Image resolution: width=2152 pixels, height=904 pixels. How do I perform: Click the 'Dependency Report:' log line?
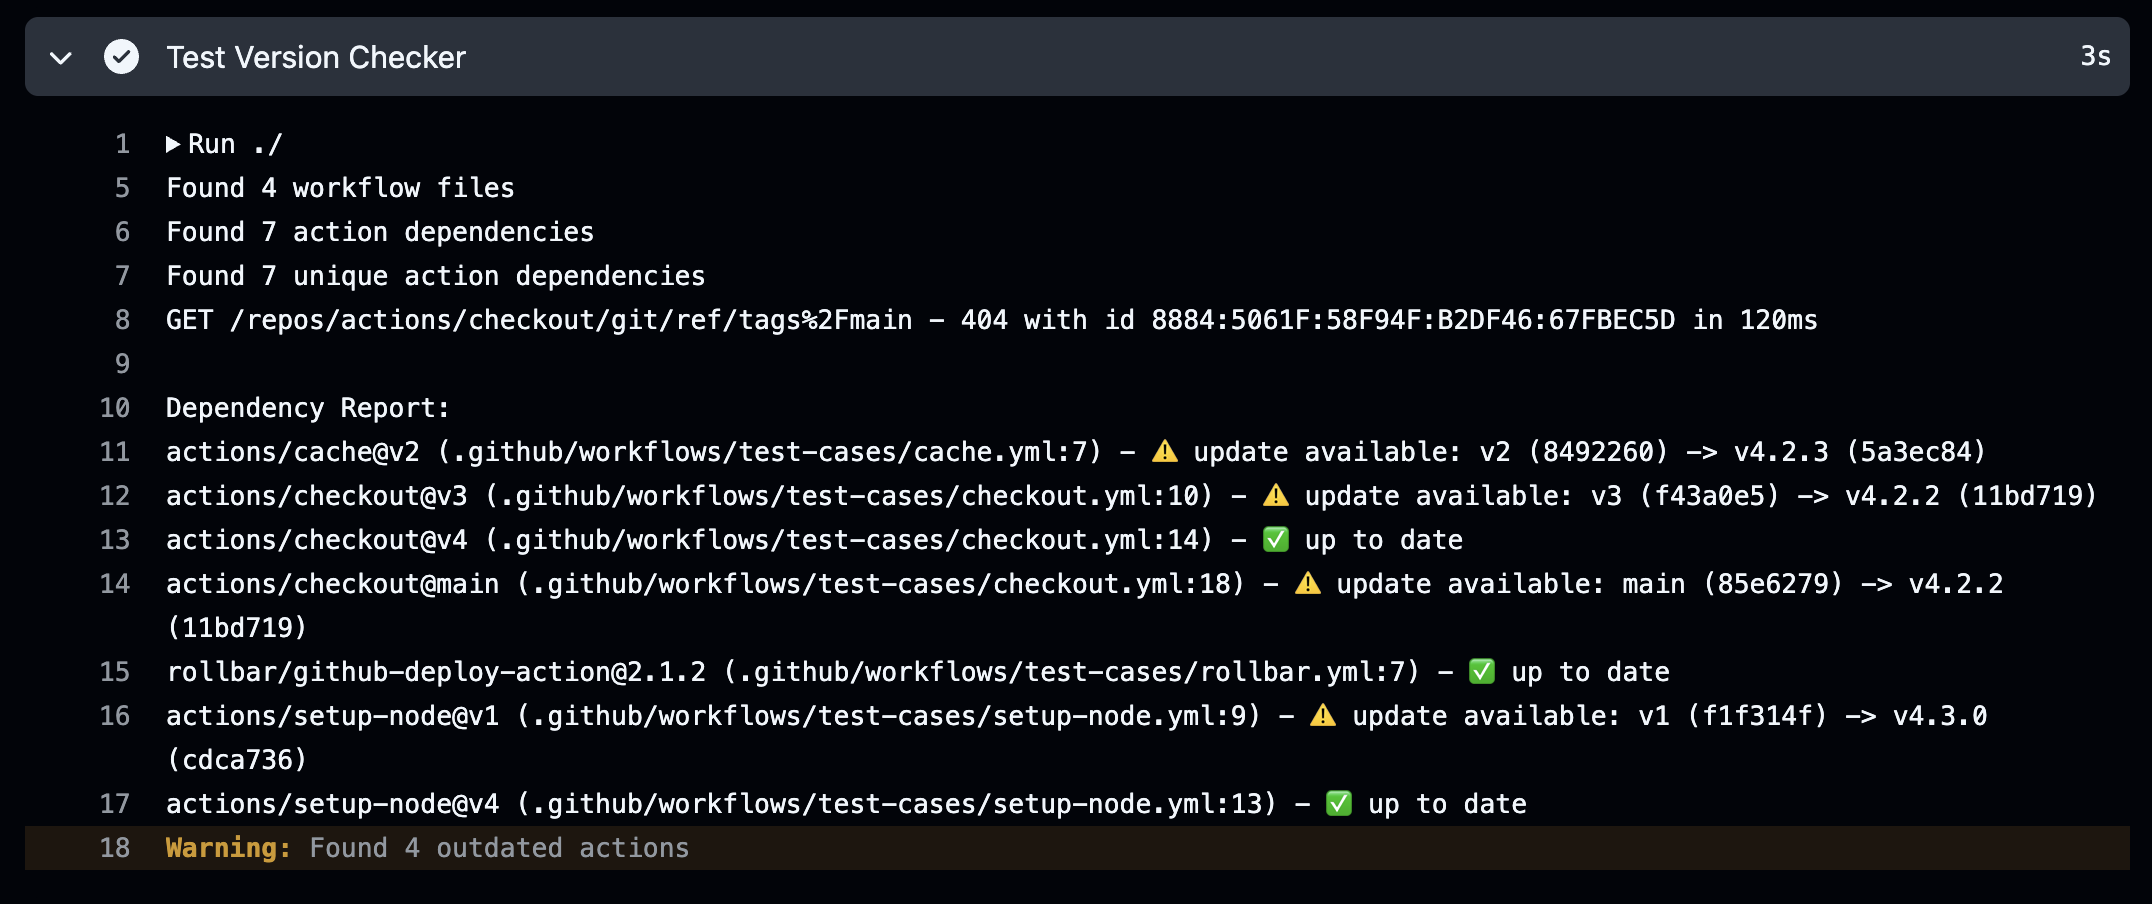(308, 408)
